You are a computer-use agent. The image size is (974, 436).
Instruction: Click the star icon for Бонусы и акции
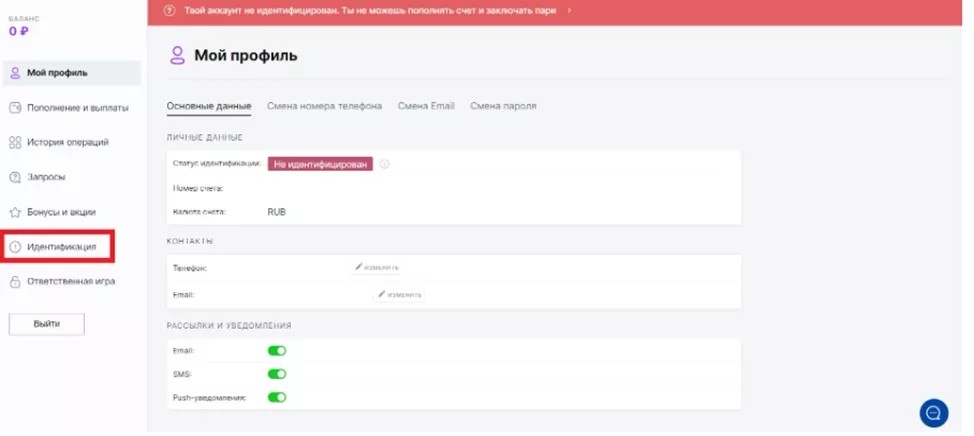[16, 213]
